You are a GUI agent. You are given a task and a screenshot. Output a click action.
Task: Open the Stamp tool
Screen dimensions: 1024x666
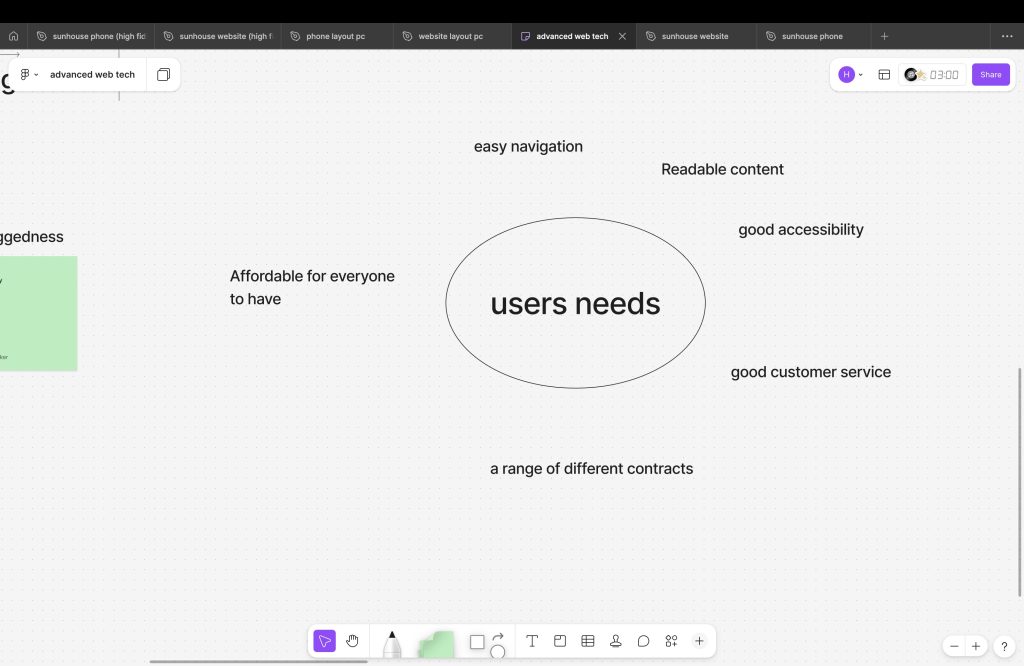(x=616, y=641)
